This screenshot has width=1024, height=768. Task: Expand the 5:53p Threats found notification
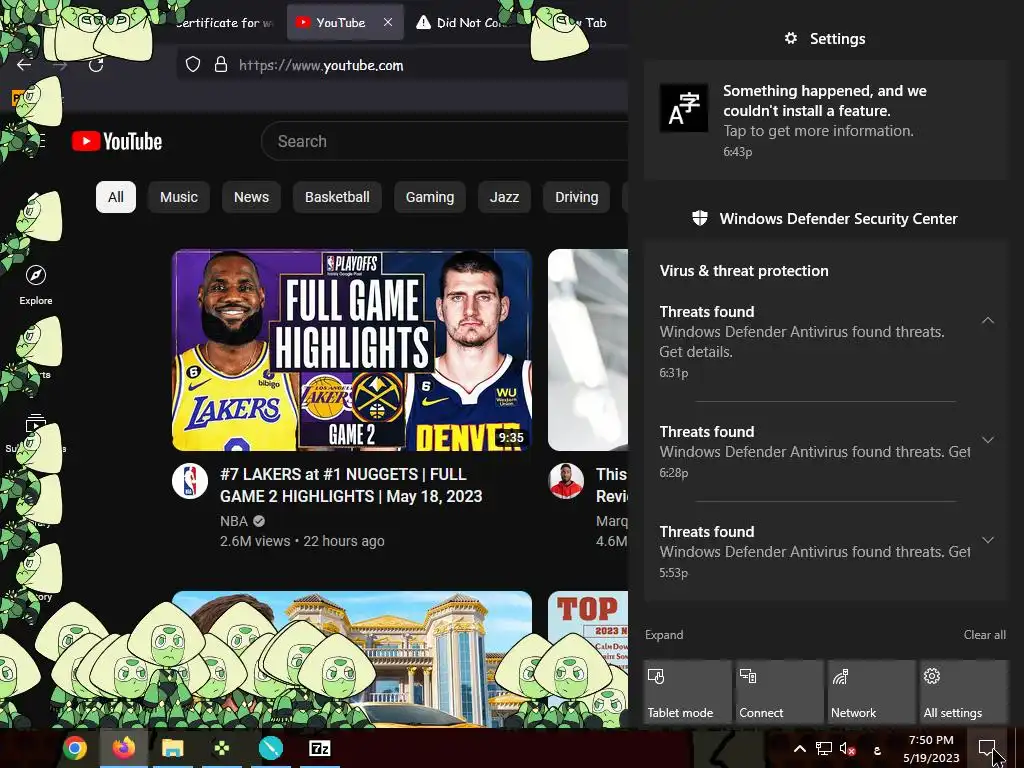tap(988, 540)
